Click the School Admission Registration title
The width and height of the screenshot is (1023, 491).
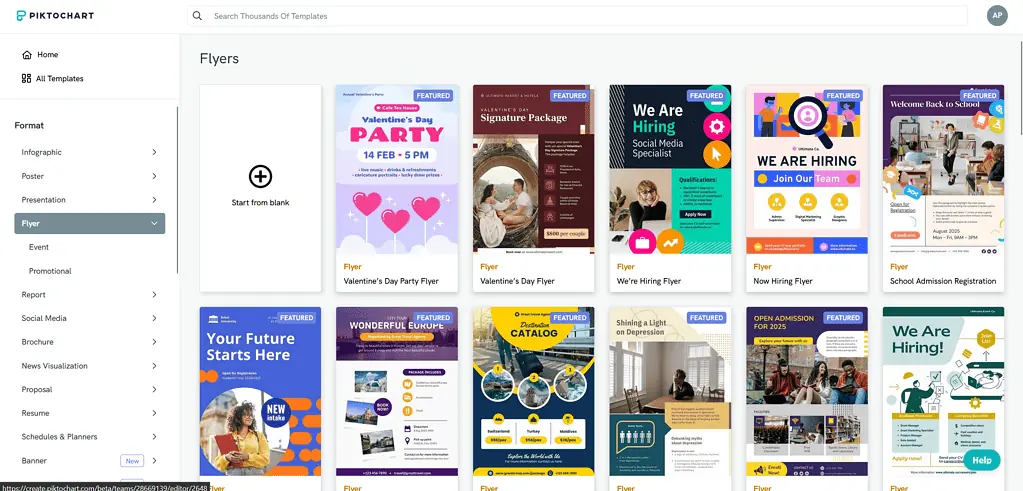coord(943,281)
